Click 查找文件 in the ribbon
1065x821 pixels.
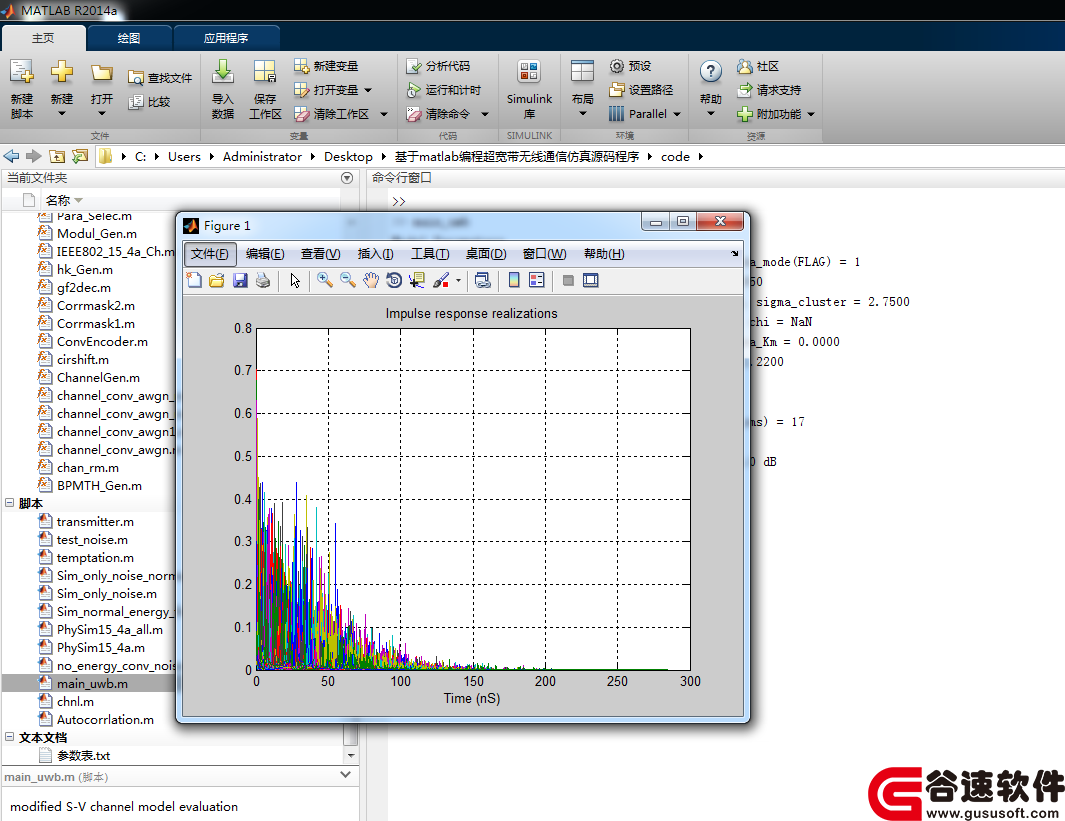click(160, 78)
